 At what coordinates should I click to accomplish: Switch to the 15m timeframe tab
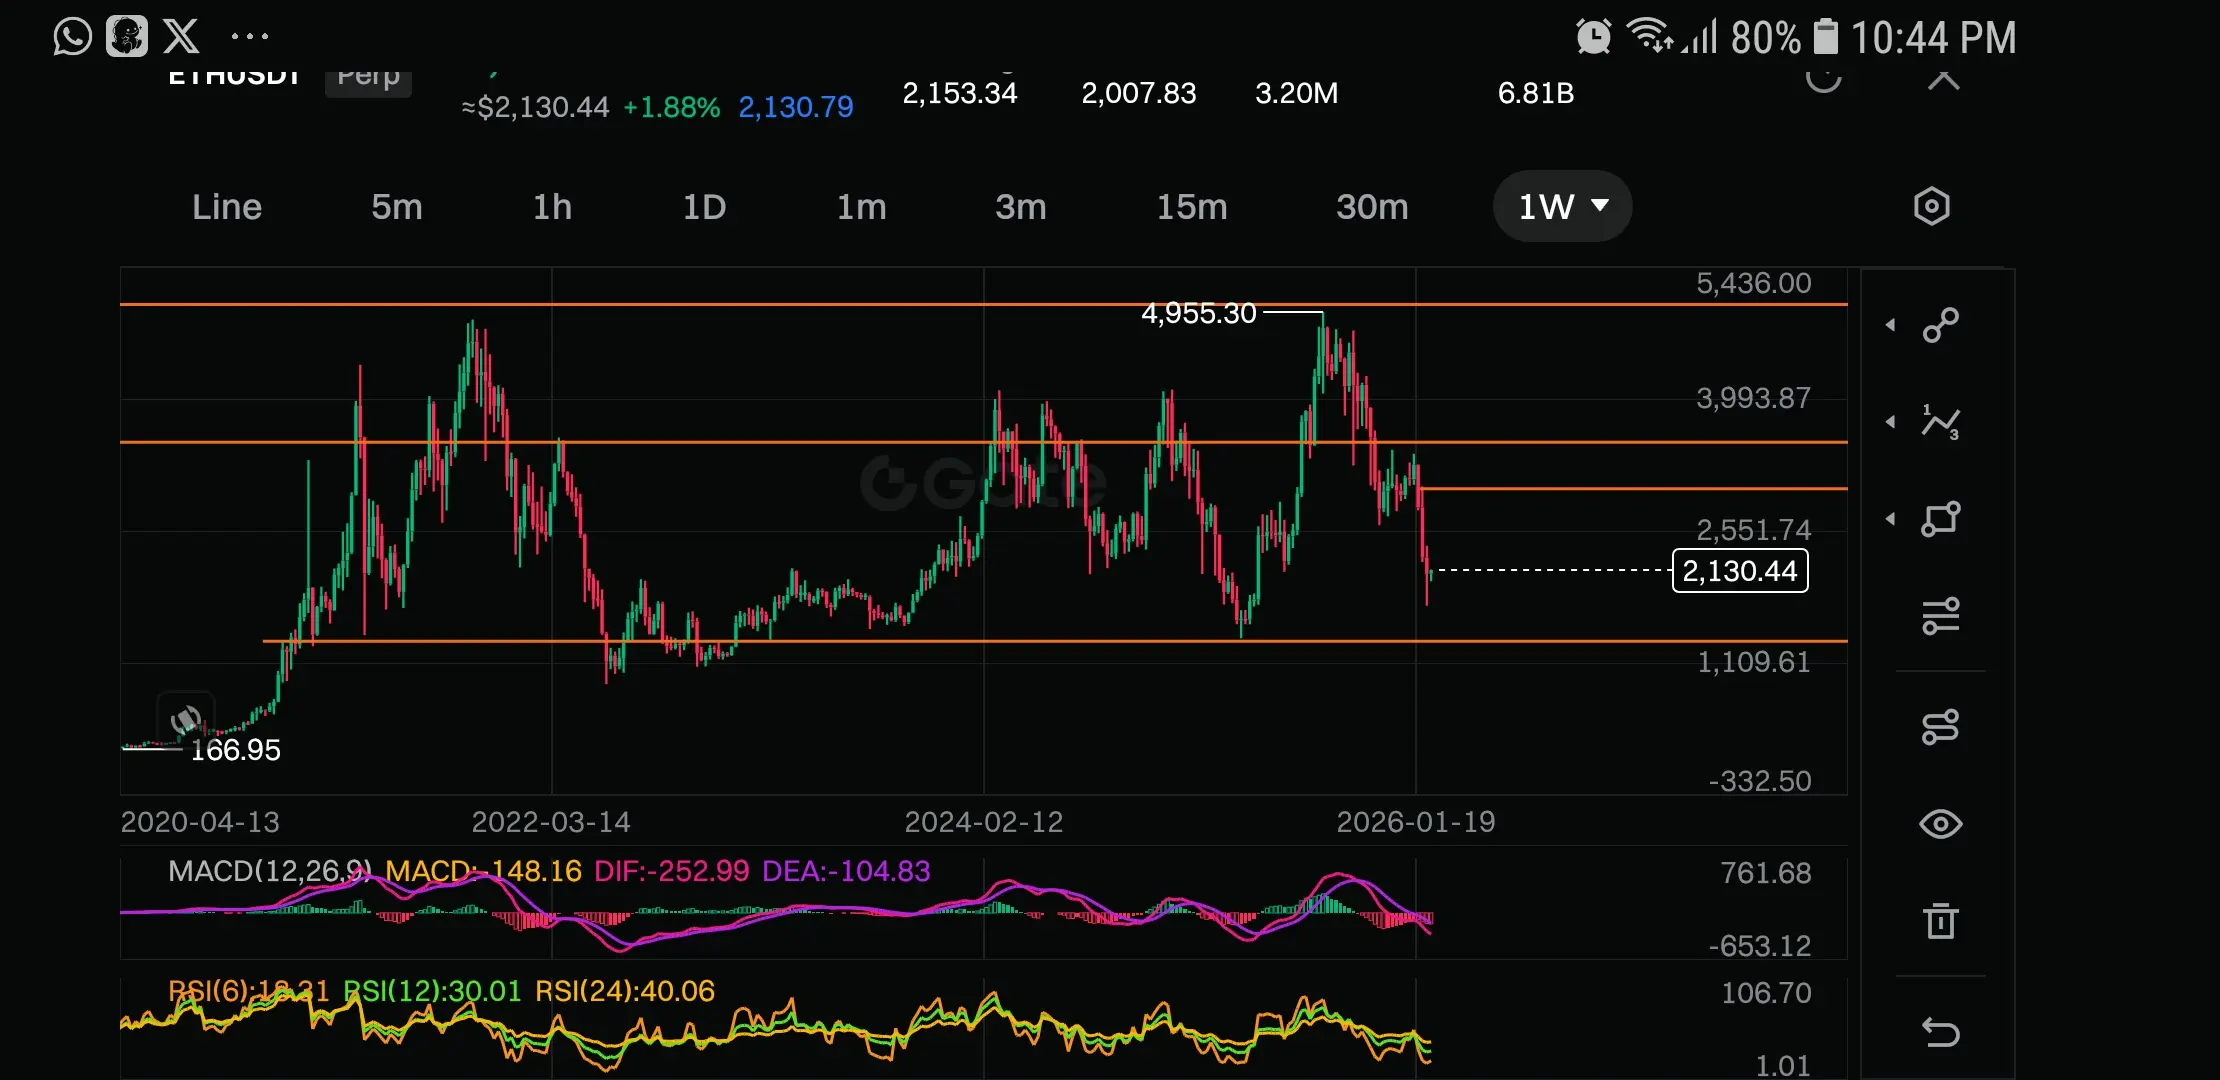point(1191,207)
